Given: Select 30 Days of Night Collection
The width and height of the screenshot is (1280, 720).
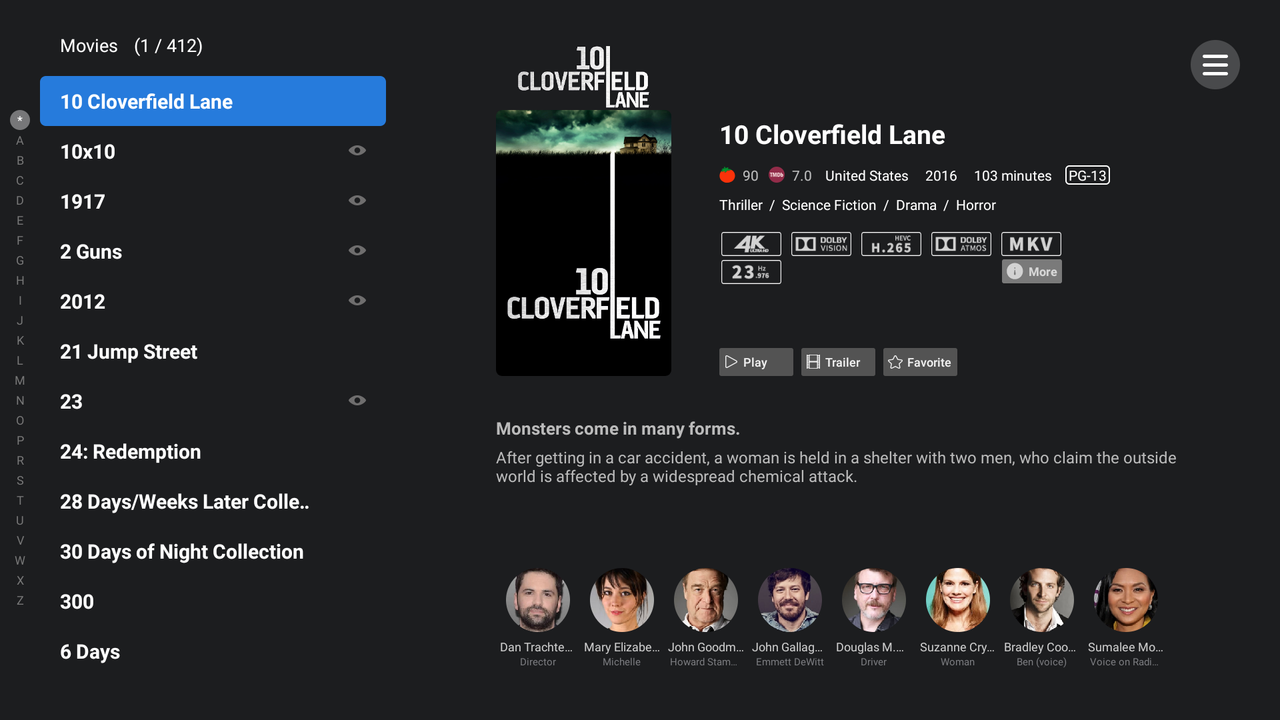Looking at the screenshot, I should tap(213, 551).
